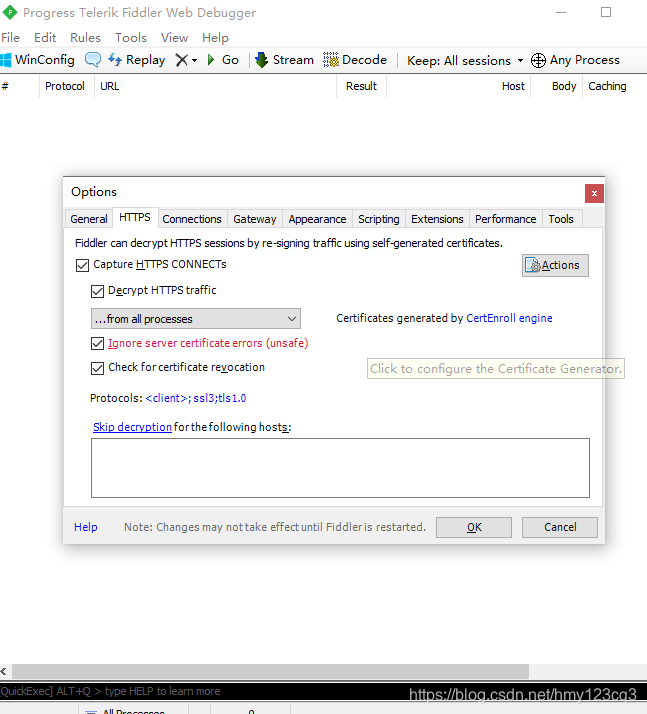Open the Rules menu

85,37
